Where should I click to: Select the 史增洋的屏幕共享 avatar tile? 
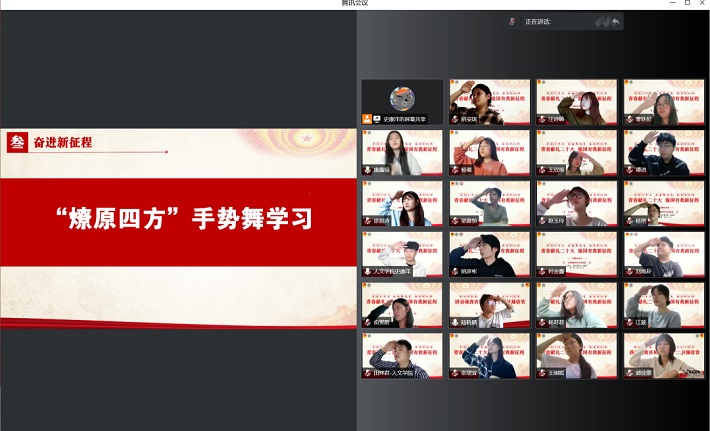click(x=402, y=101)
